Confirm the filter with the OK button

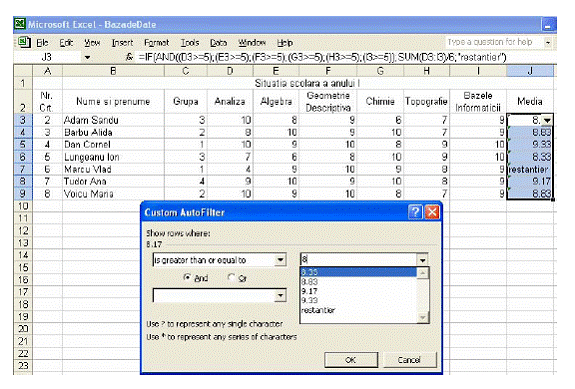pyautogui.click(x=351, y=360)
